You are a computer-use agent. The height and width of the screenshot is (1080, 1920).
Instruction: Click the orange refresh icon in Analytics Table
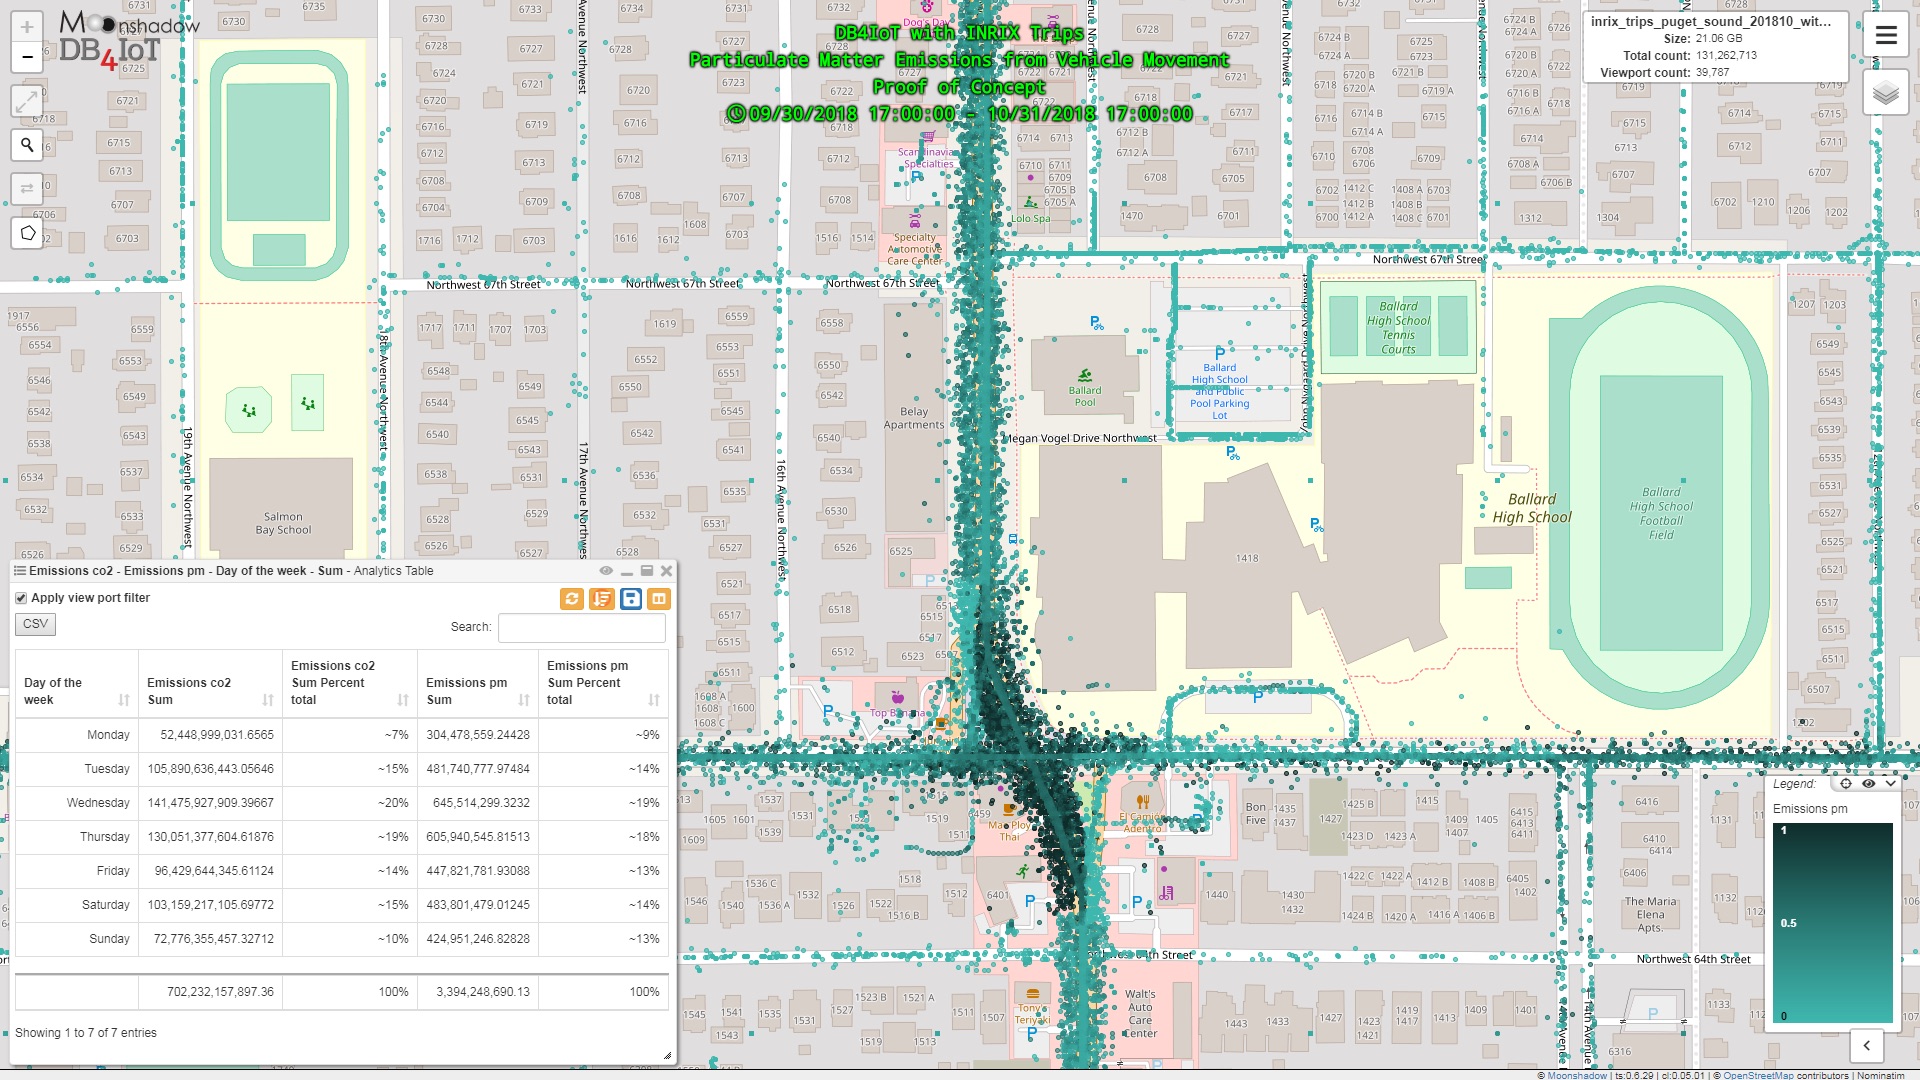571,599
